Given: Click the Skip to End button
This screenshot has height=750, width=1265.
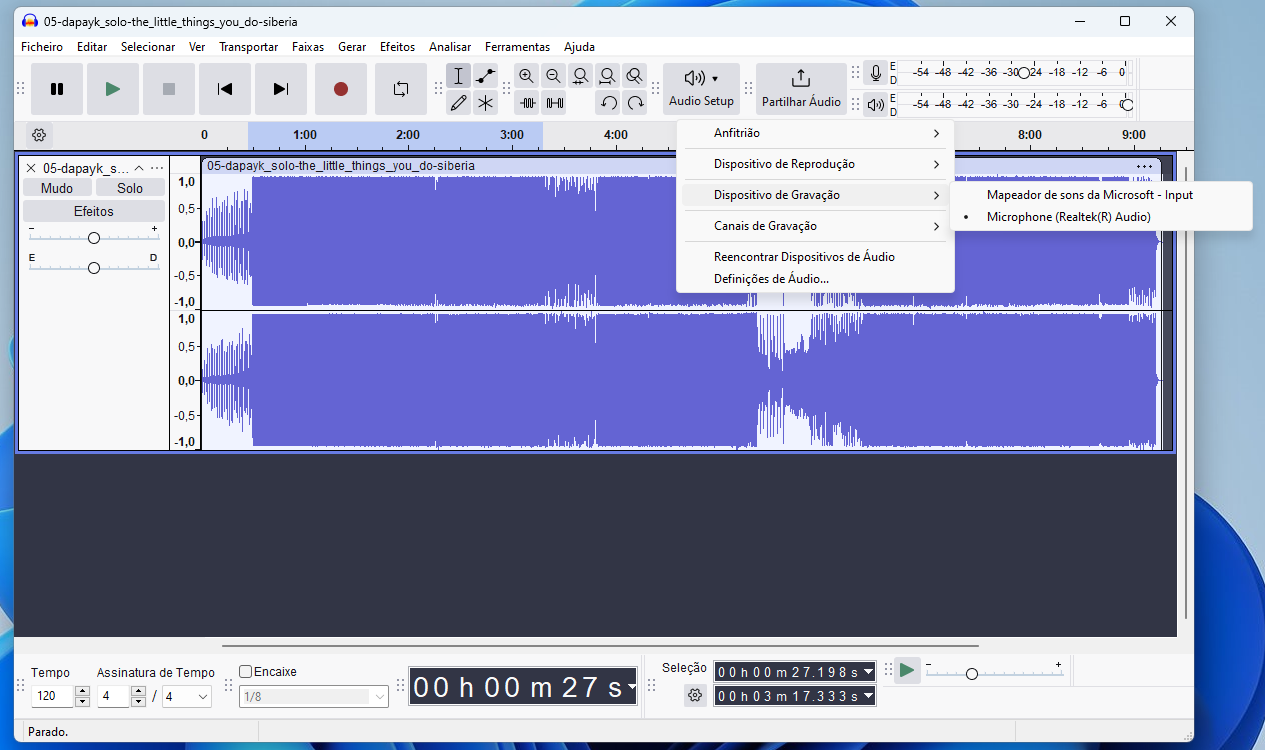Looking at the screenshot, I should pyautogui.click(x=281, y=89).
